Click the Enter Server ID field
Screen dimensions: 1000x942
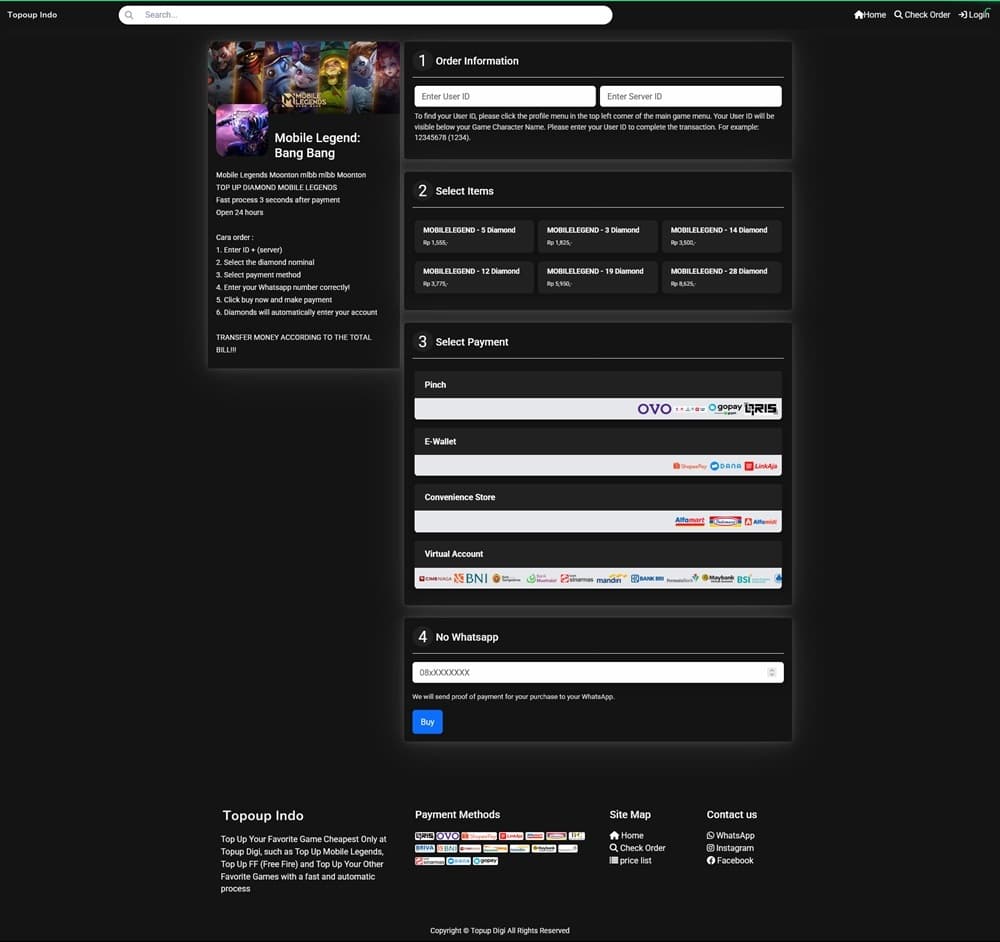tap(690, 97)
